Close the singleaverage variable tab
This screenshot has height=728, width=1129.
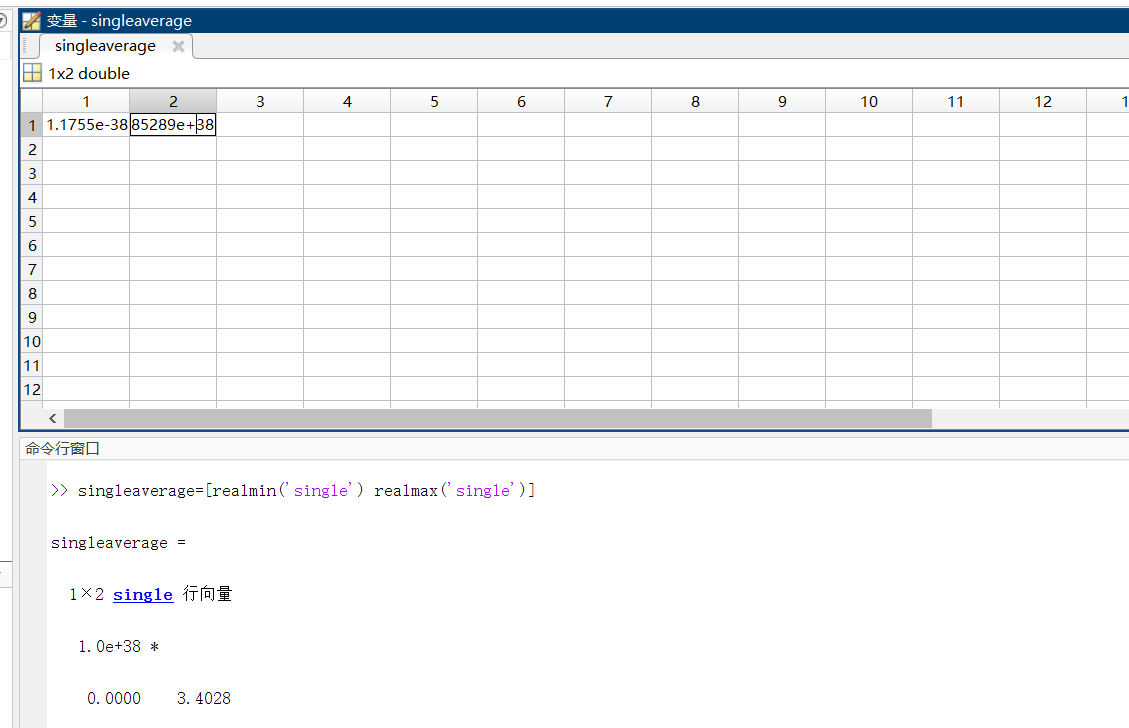pyautogui.click(x=179, y=46)
